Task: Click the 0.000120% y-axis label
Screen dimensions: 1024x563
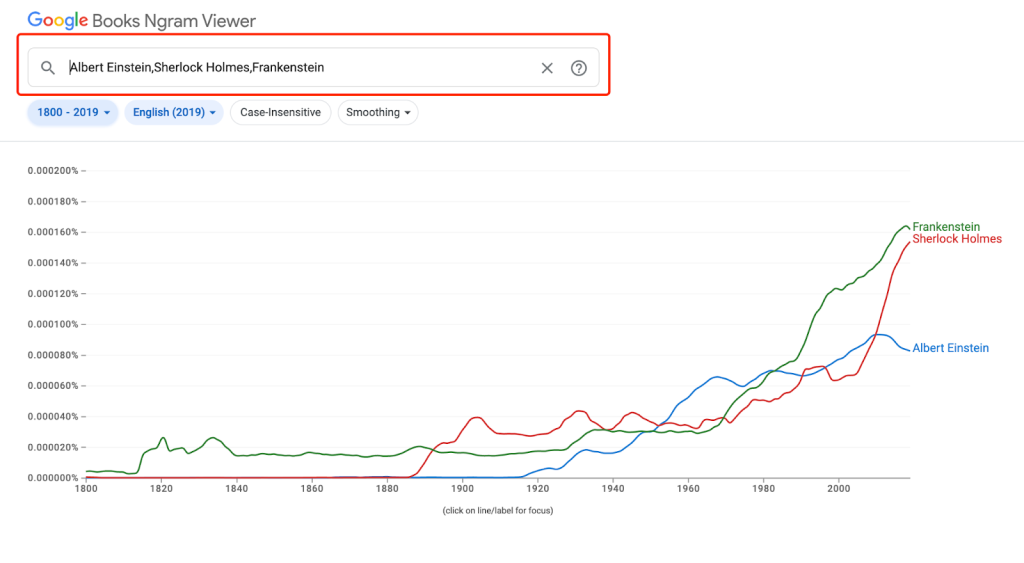Action: (53, 293)
